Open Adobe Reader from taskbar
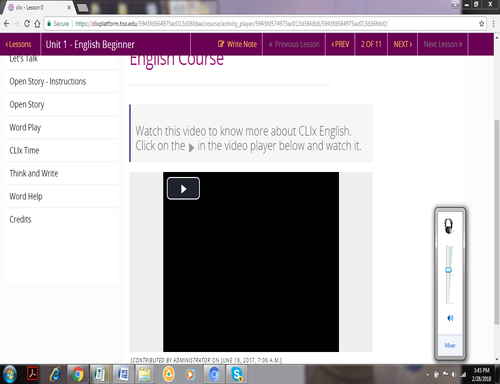This screenshot has height=384, width=500. 32,374
